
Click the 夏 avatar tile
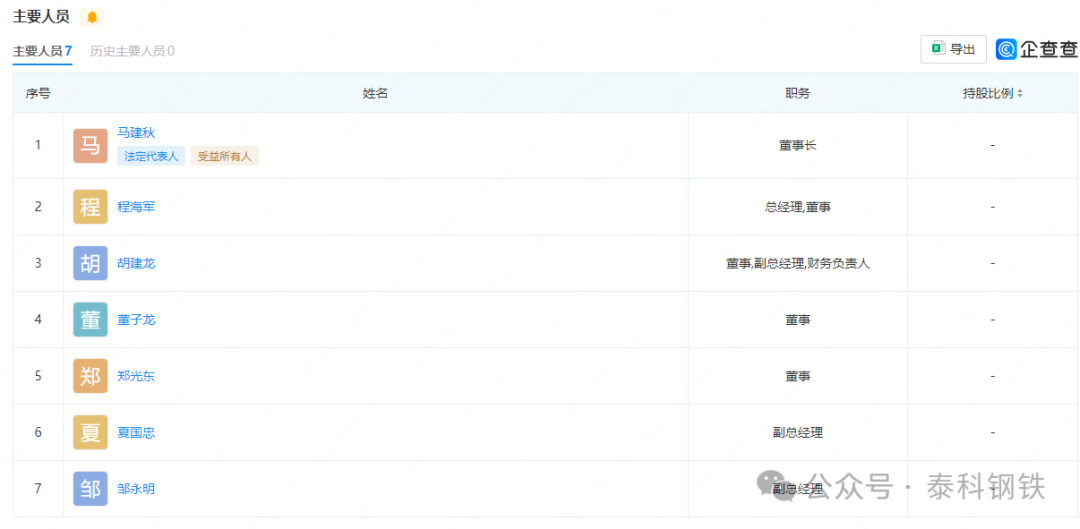90,433
